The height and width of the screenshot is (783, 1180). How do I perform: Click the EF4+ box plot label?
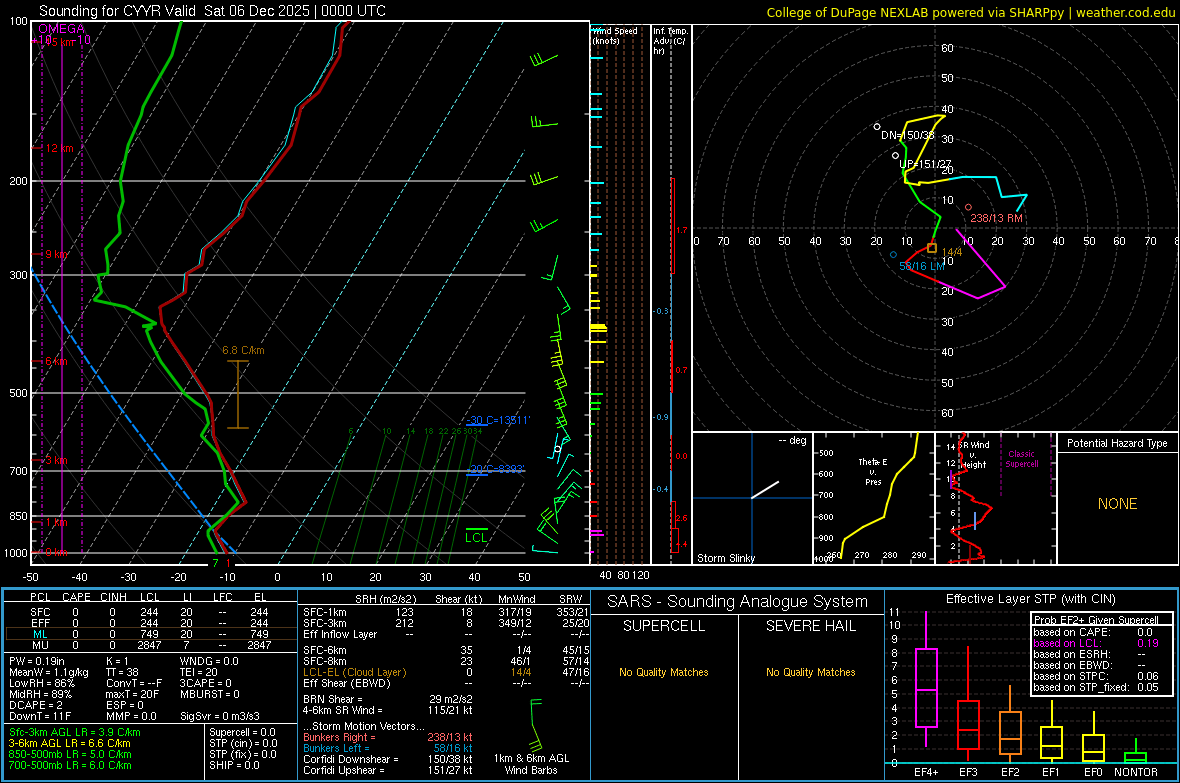(x=926, y=772)
